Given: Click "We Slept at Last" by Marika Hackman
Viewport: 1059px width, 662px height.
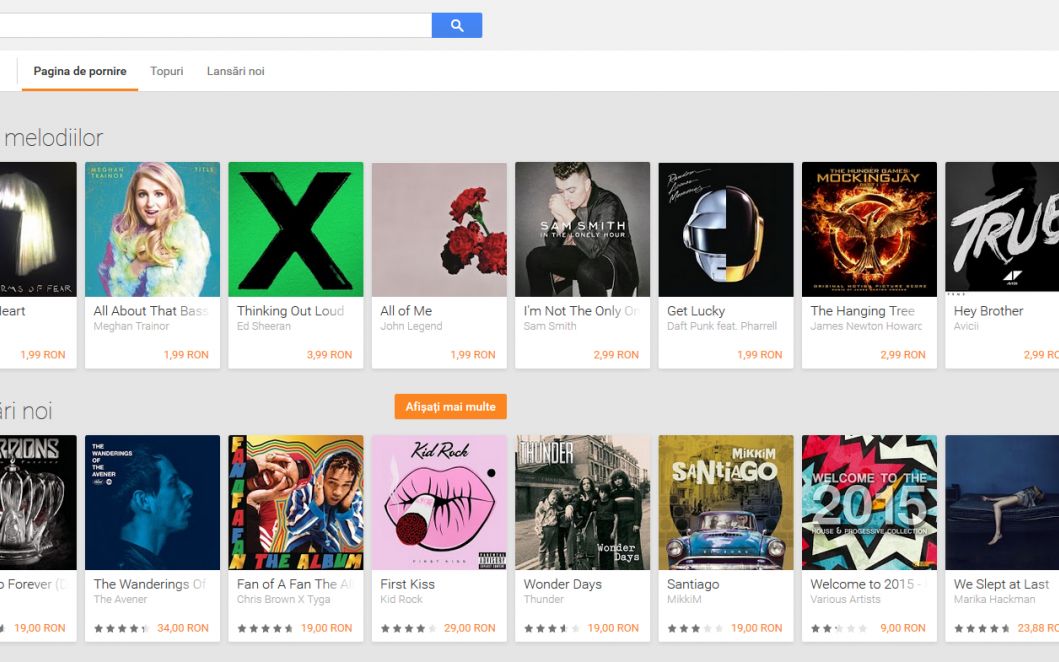Looking at the screenshot, I should click(x=1000, y=501).
